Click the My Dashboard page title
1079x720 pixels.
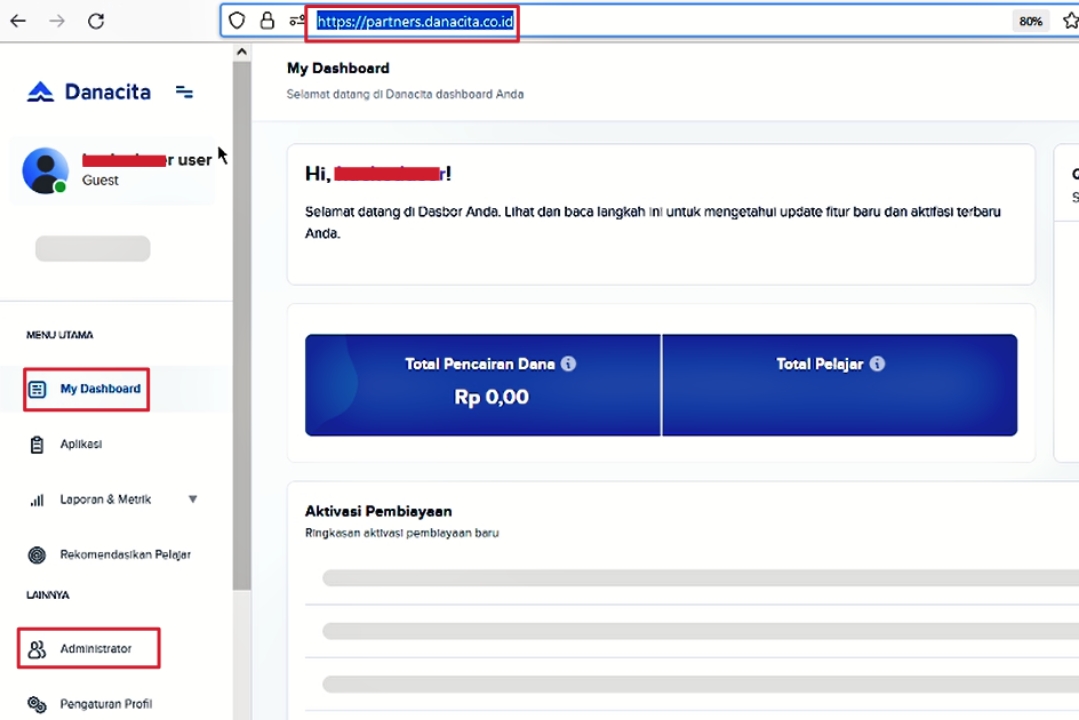[x=338, y=68]
